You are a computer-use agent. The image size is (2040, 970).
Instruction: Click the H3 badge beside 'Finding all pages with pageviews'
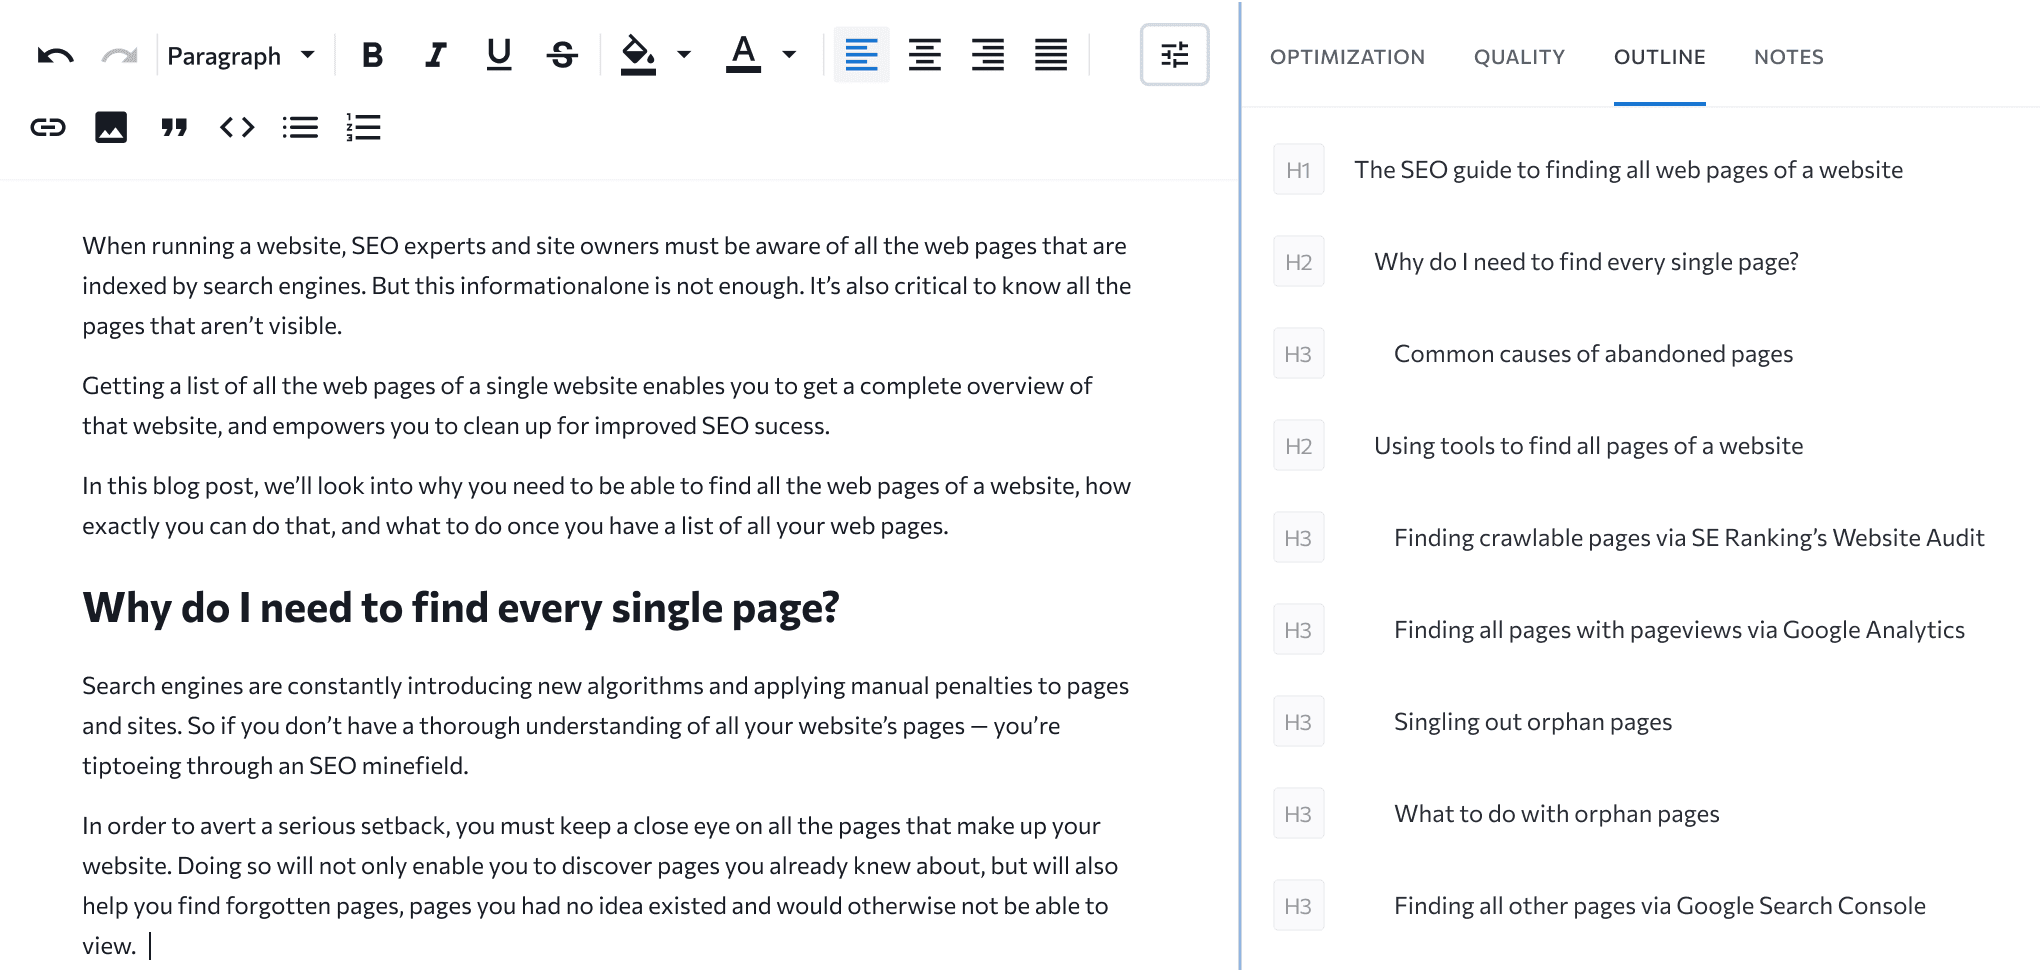(x=1298, y=630)
